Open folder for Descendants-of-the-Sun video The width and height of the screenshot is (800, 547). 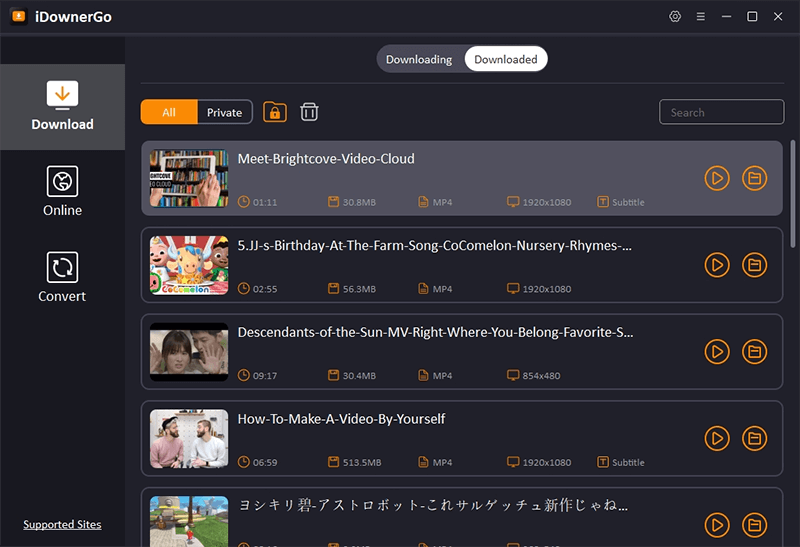click(754, 352)
